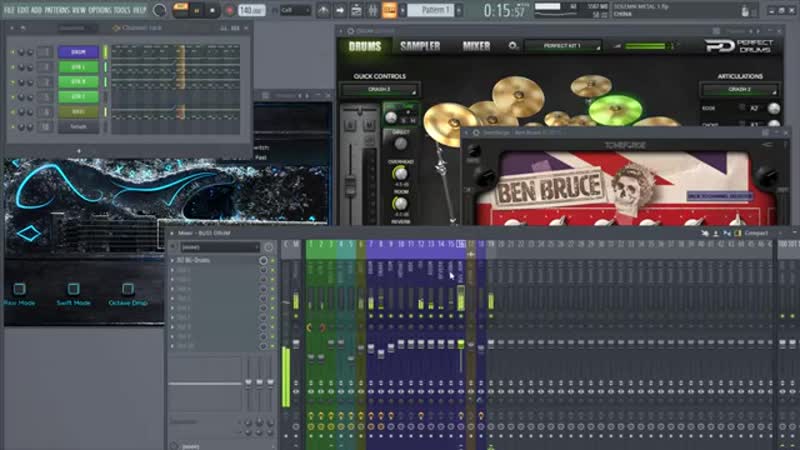This screenshot has width=800, height=450.
Task: Select the olive BASS channel button
Action: click(78, 111)
